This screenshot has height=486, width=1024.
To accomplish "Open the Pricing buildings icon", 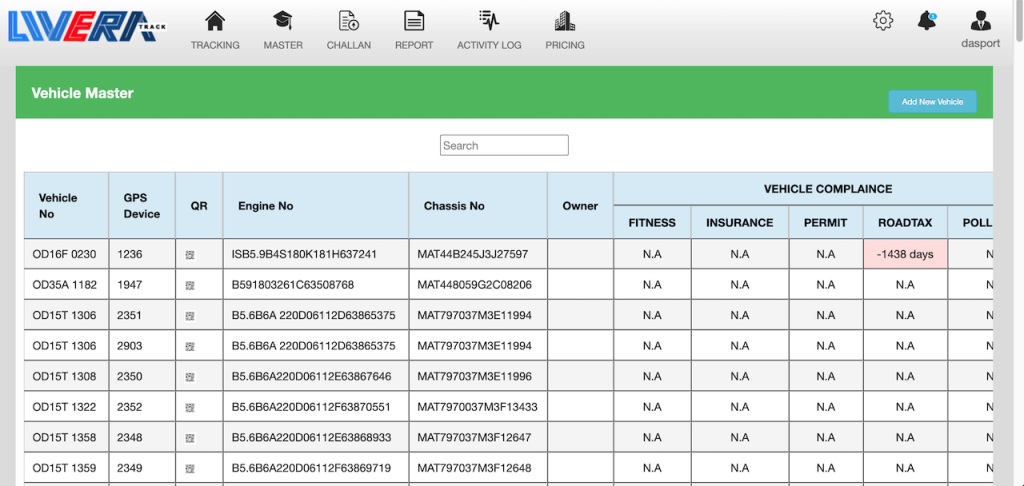I will pos(565,21).
